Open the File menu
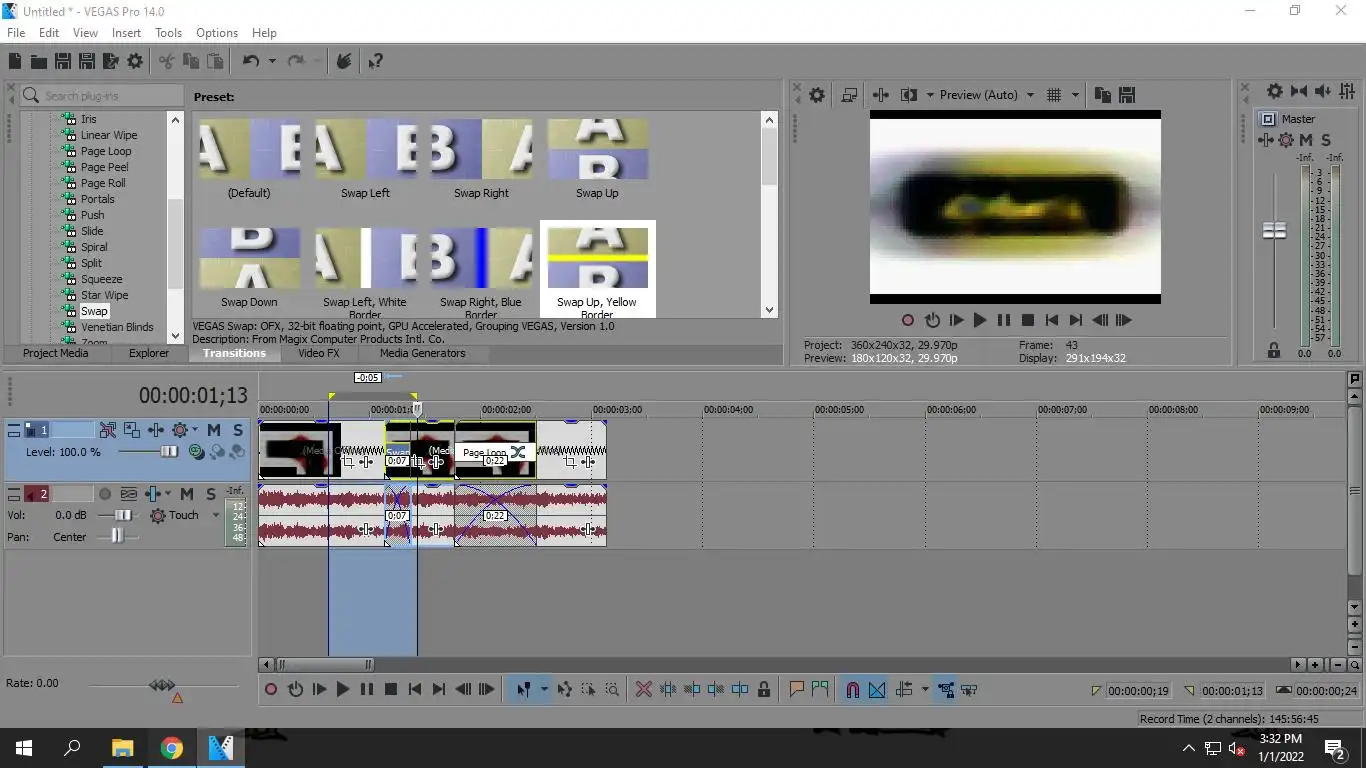The width and height of the screenshot is (1366, 768). [x=16, y=33]
